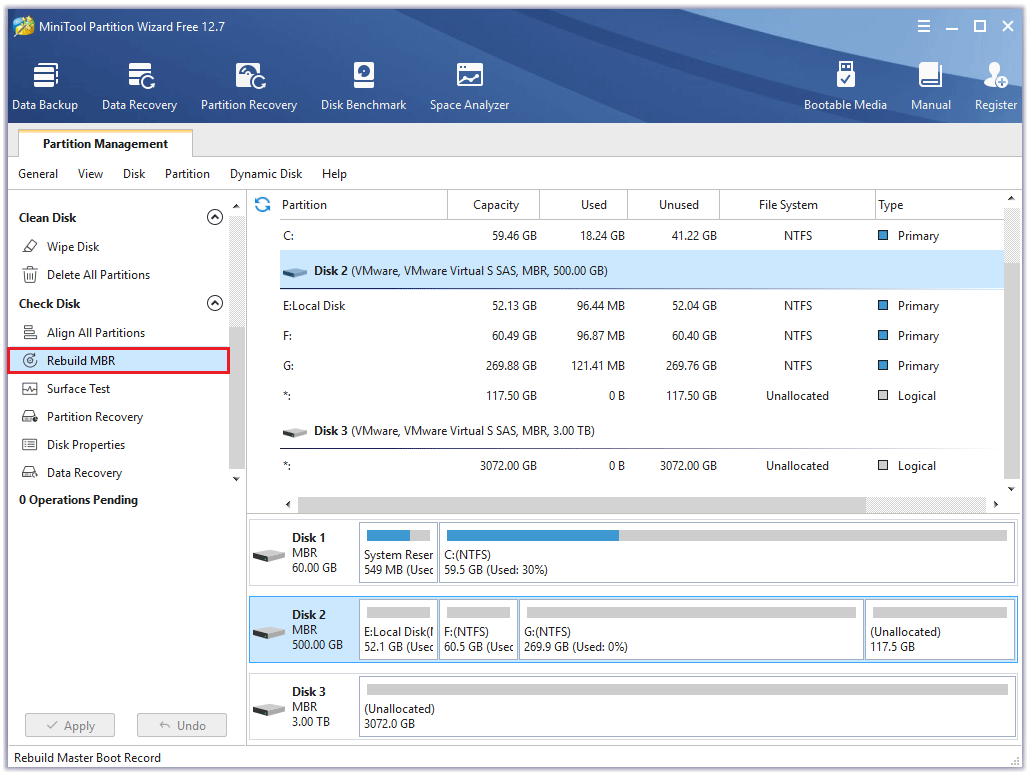1029x775 pixels.
Task: Select the 117.5 GB Unallocated block on Disk 2
Action: point(940,630)
